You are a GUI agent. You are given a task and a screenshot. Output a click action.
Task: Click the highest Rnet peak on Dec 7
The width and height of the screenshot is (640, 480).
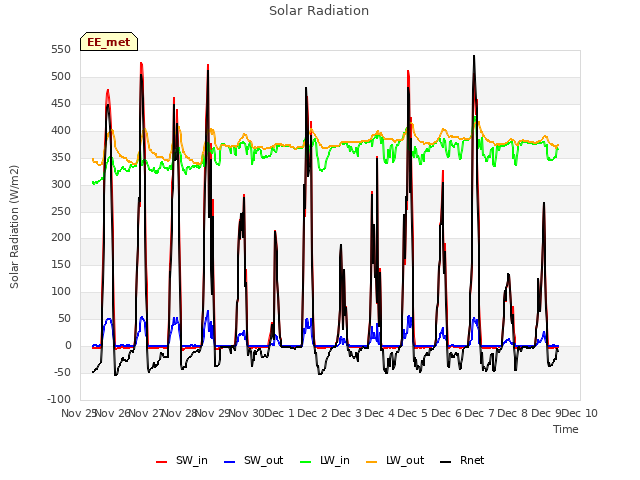(x=474, y=56)
